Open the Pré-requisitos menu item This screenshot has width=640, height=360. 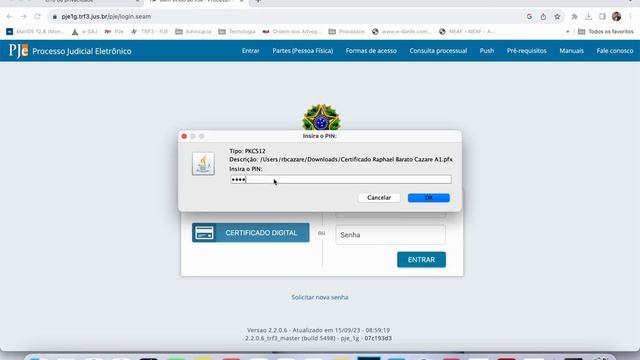pyautogui.click(x=527, y=51)
